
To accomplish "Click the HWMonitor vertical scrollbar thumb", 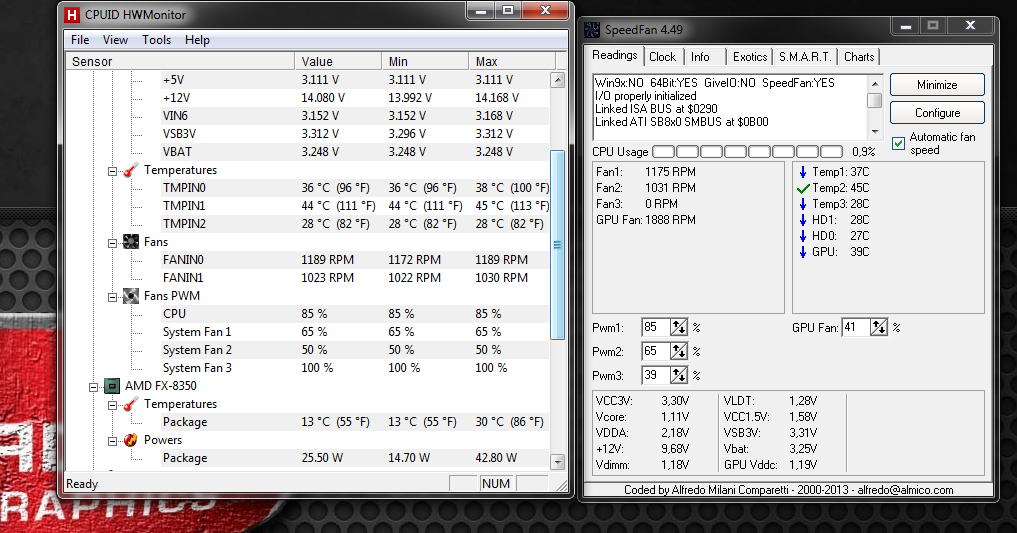I will pos(557,245).
